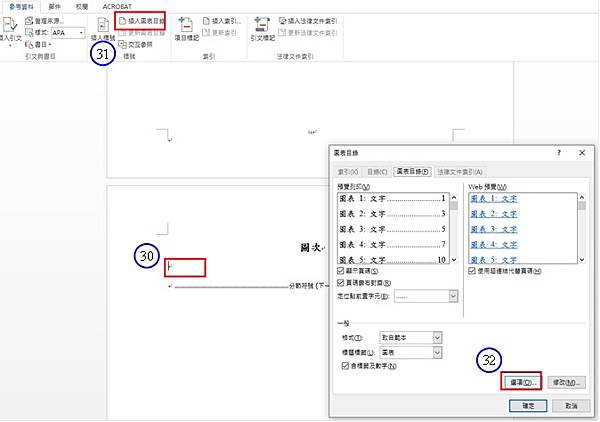The height and width of the screenshot is (422, 600).
Task: Click 交互參照 (Cross-reference)
Action: pos(136,45)
